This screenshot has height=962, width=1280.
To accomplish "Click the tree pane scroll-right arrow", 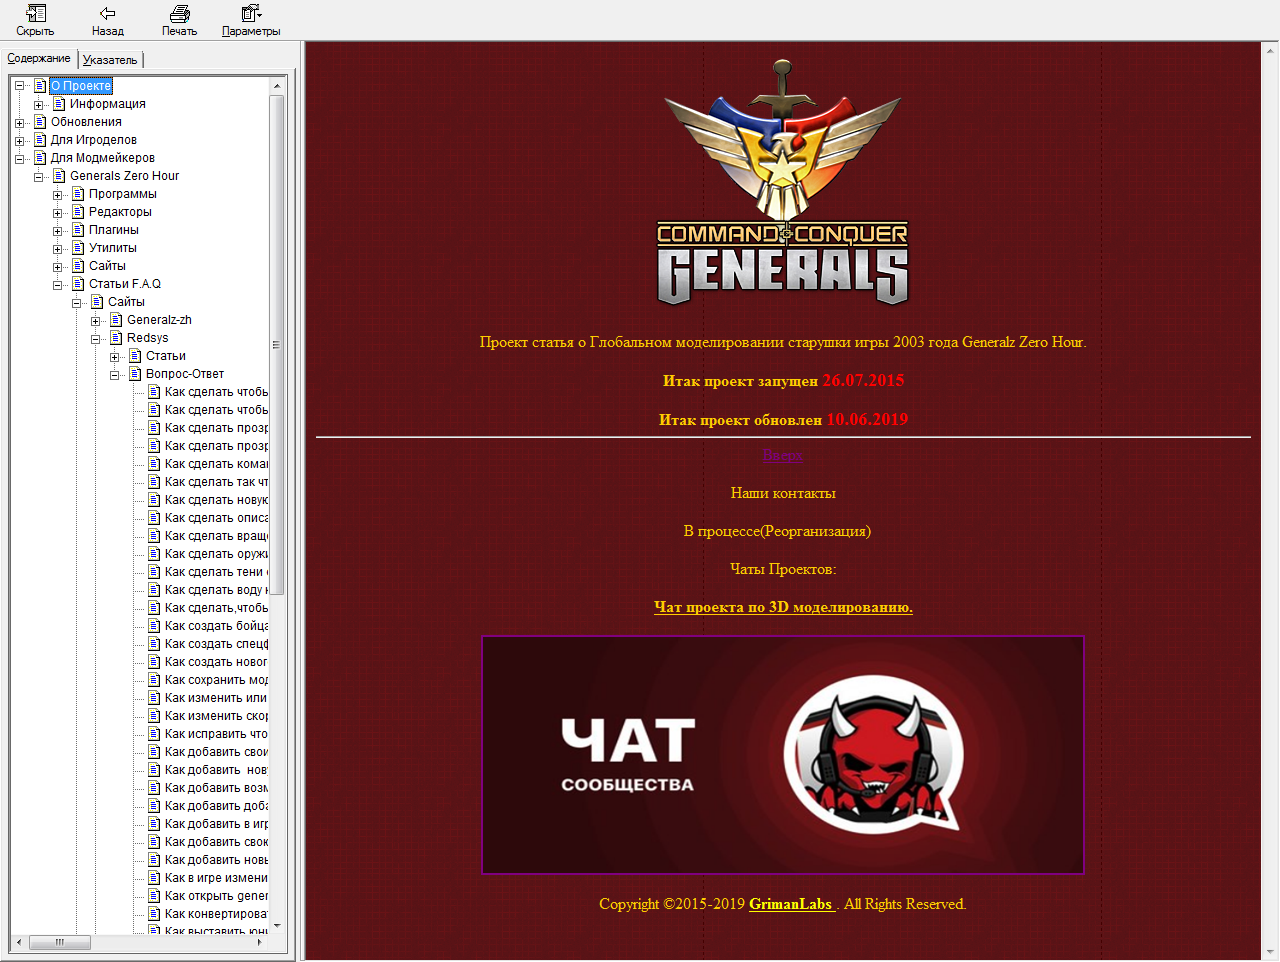I will (x=260, y=942).
